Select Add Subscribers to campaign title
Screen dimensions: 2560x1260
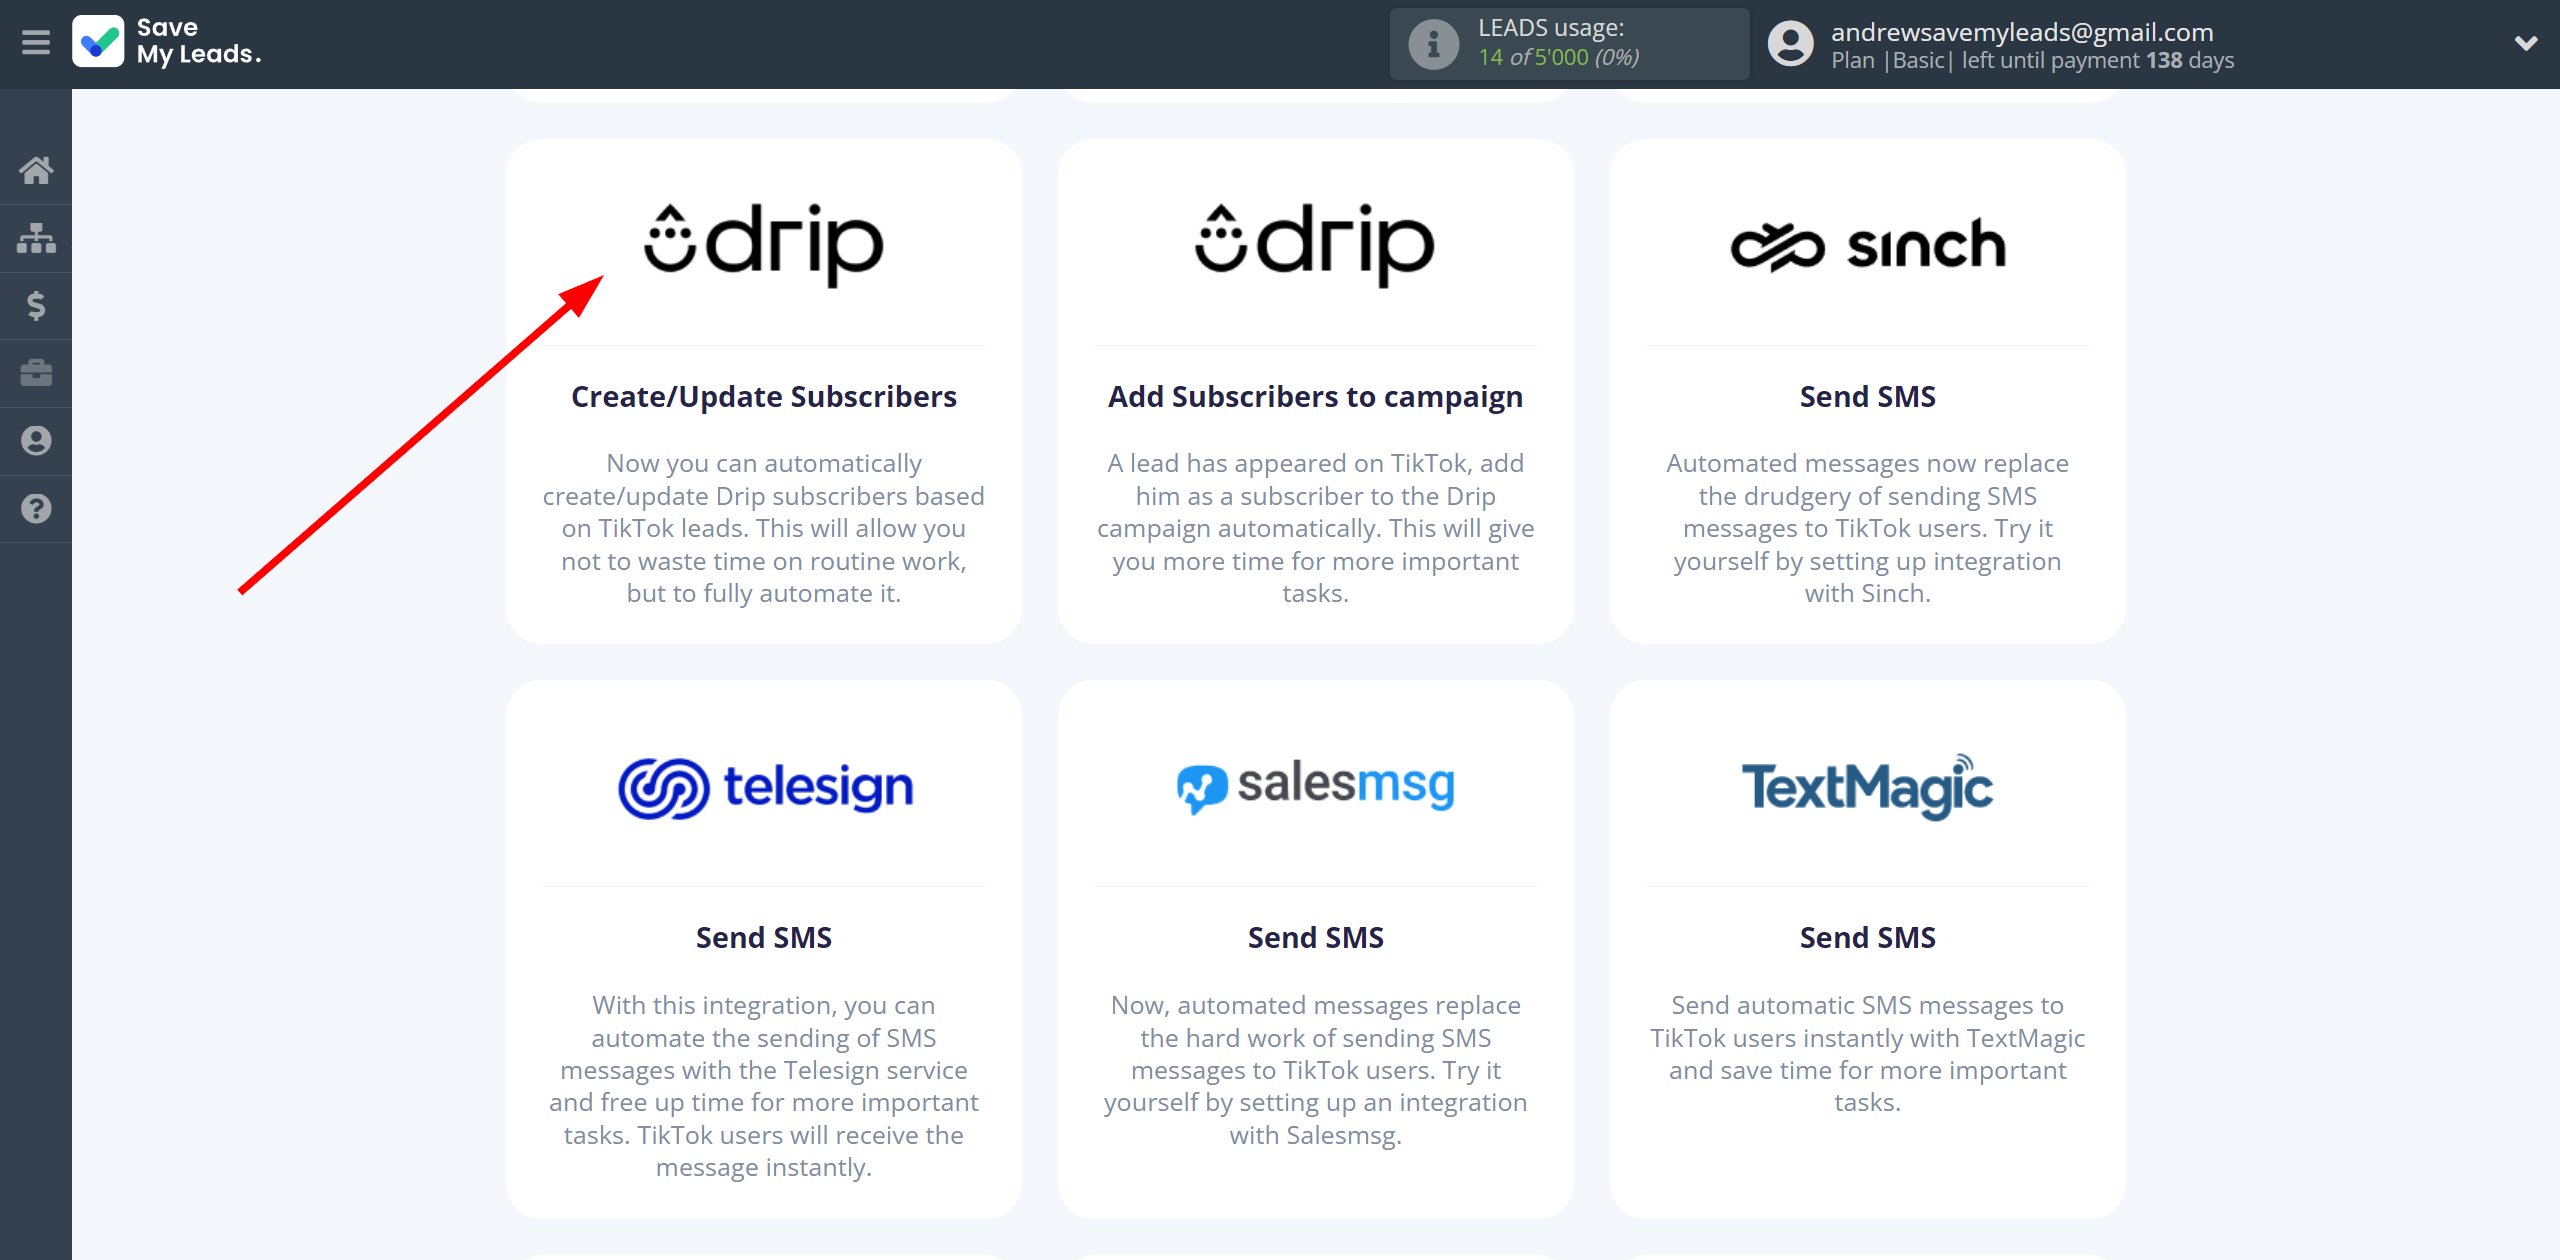point(1315,397)
